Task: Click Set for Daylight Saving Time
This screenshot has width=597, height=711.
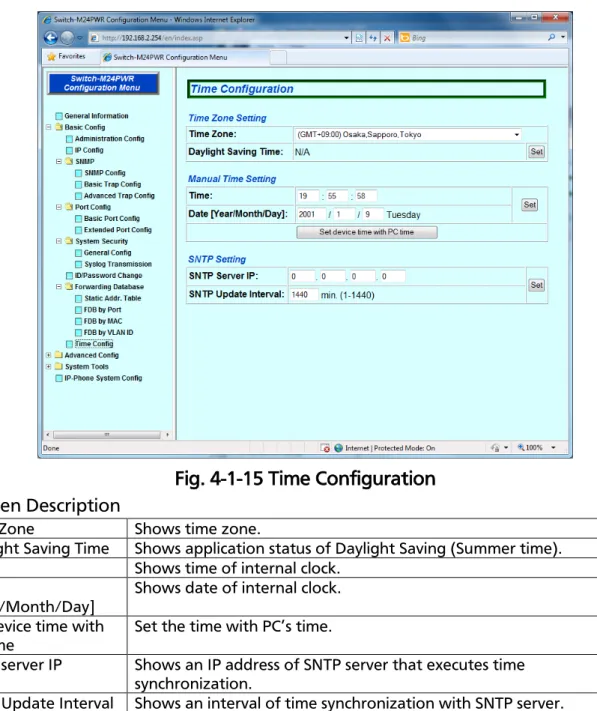Action: click(x=536, y=152)
